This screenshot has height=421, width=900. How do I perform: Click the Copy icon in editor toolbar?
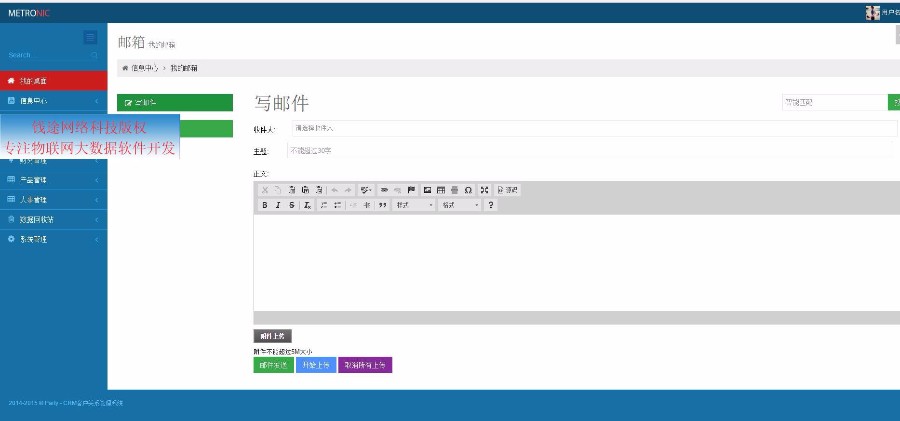pyautogui.click(x=278, y=190)
